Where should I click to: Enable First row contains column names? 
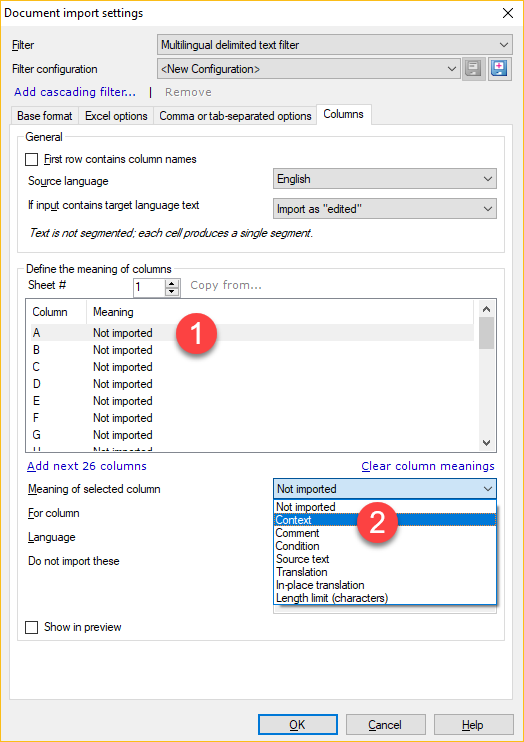[32, 159]
